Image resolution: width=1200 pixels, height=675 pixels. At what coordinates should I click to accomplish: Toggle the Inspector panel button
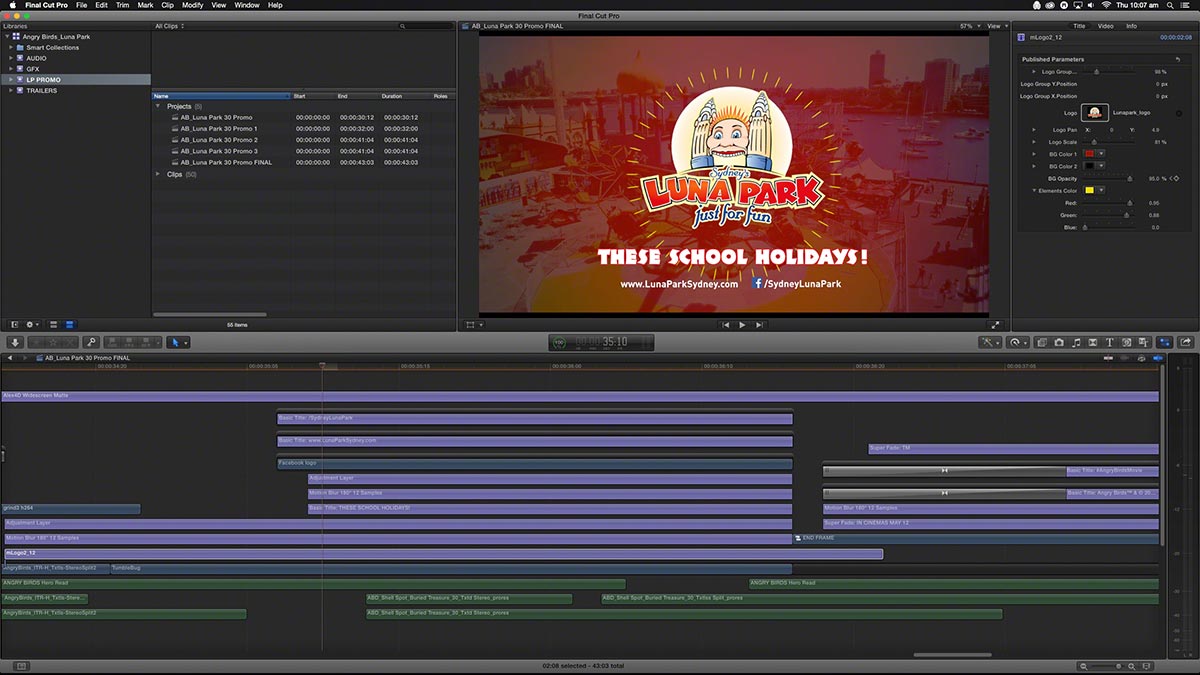(x=1165, y=342)
